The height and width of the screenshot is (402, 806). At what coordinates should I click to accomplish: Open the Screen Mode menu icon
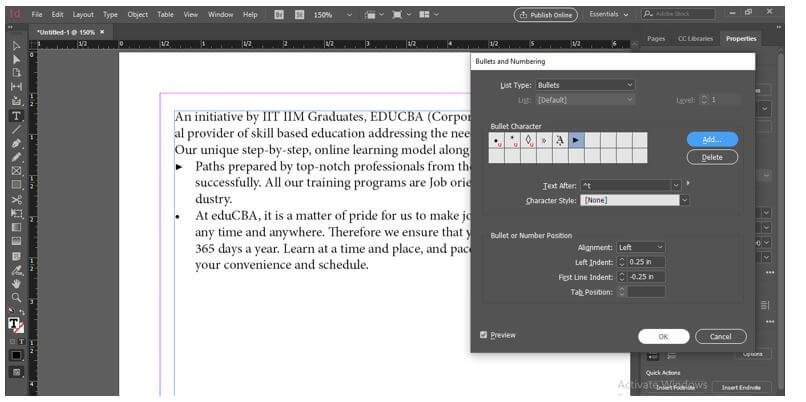pos(401,15)
